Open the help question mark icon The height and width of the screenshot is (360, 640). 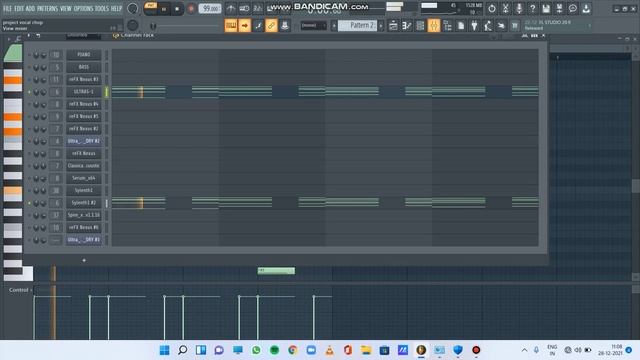532,9
